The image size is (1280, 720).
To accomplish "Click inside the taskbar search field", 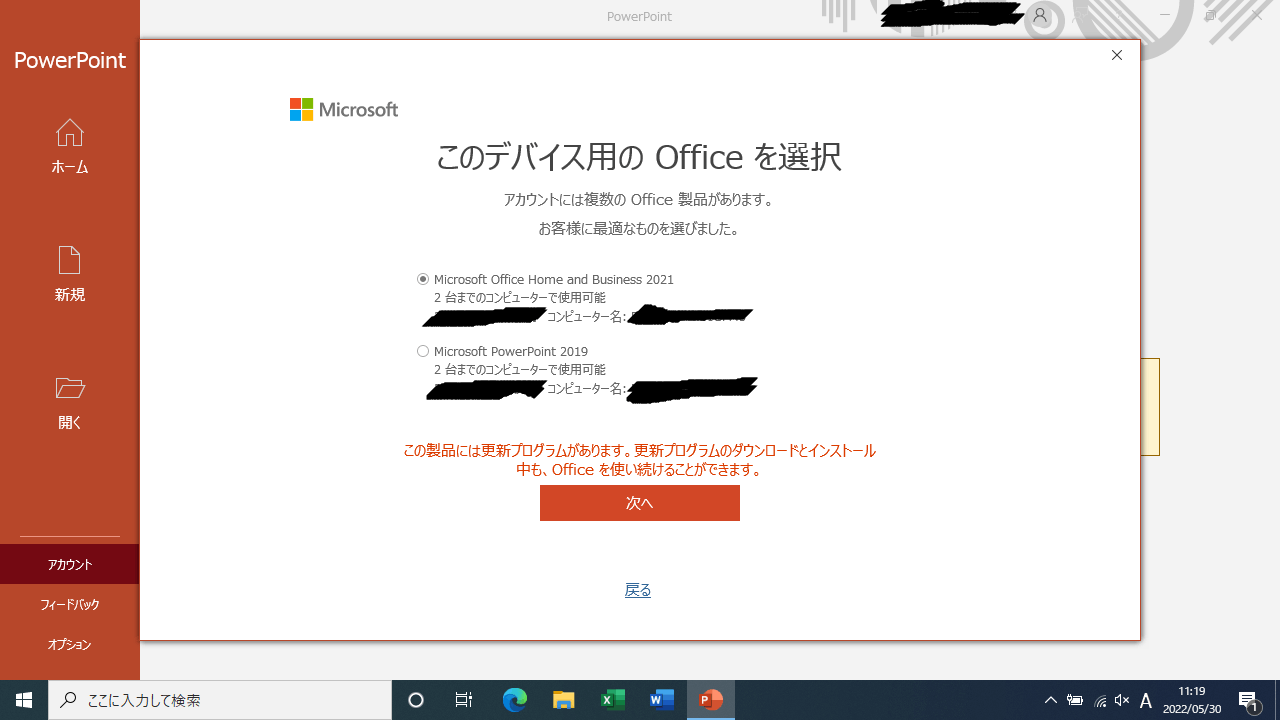I will [x=220, y=700].
